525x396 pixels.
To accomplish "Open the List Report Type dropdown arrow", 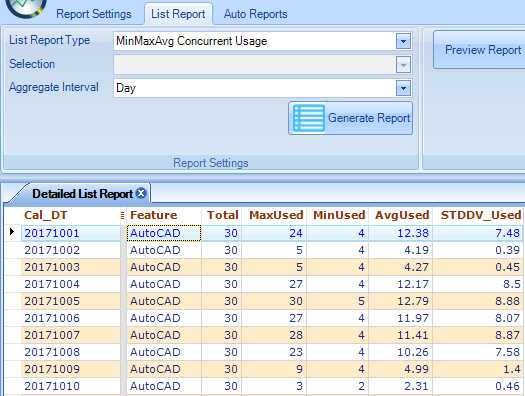I will click(403, 41).
